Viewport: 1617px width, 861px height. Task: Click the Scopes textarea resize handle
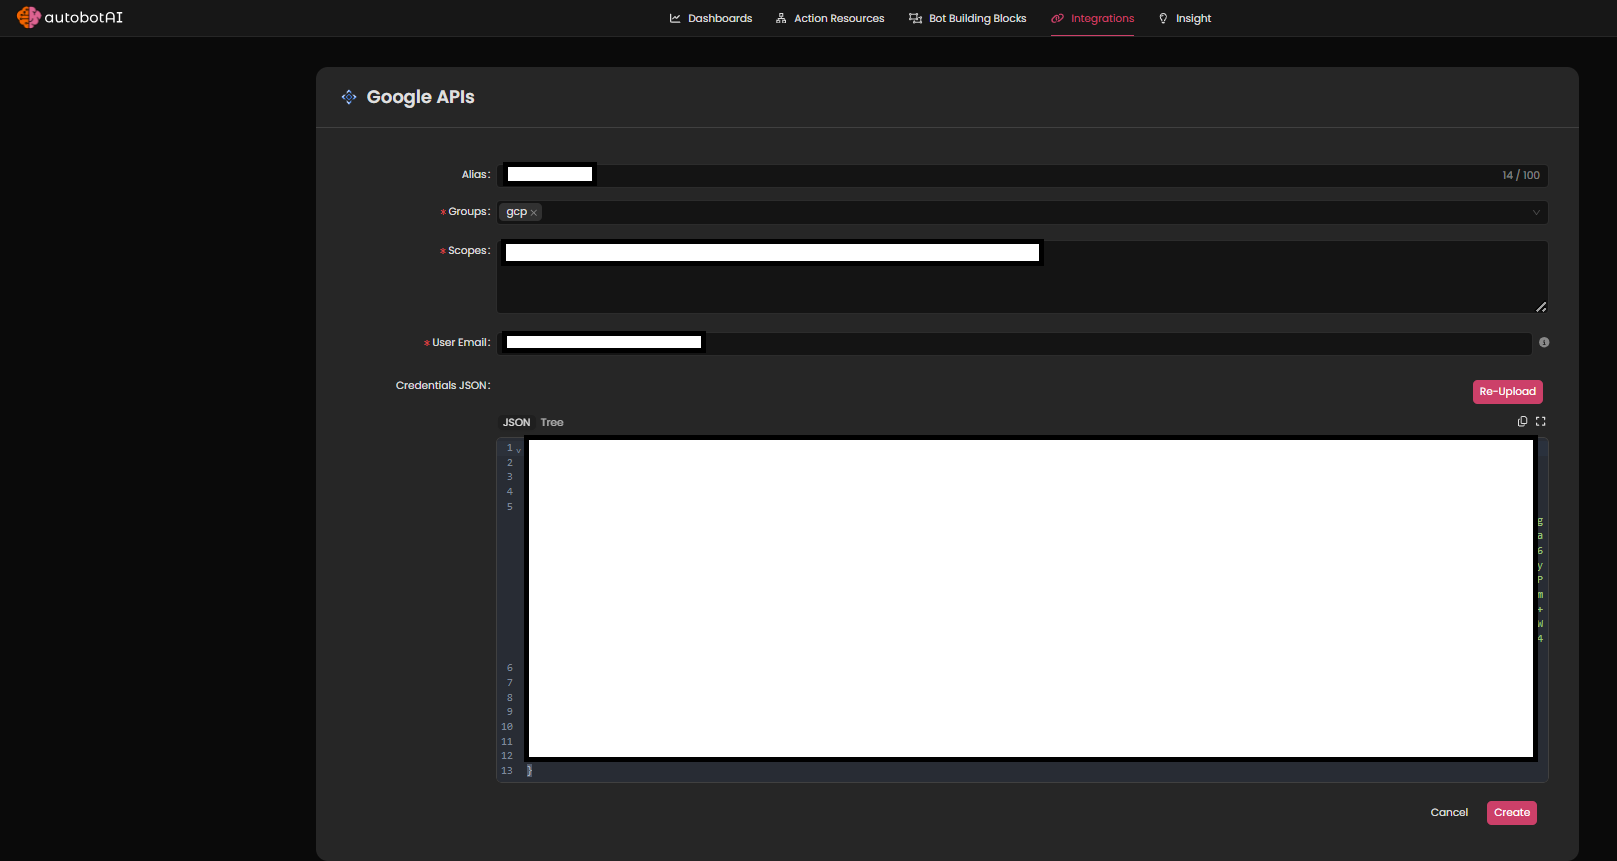click(1541, 307)
